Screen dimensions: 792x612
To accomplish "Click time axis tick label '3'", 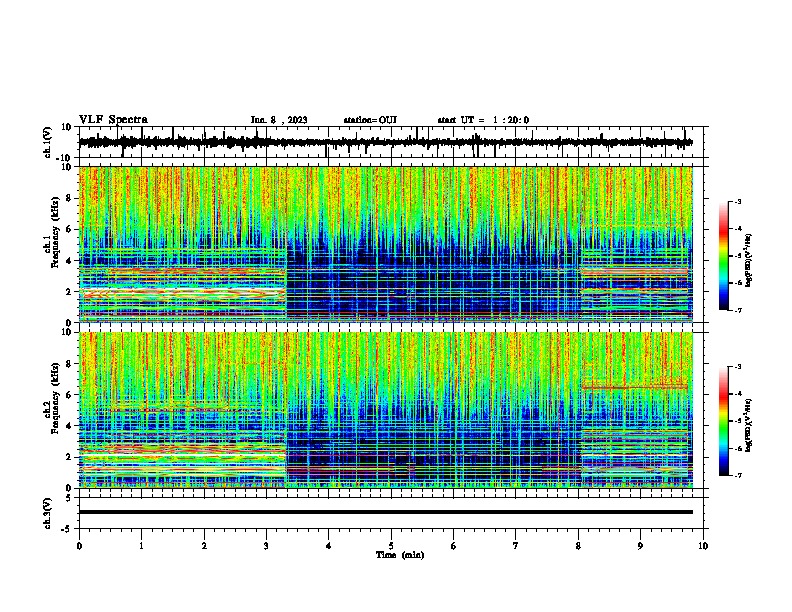I will click(266, 546).
